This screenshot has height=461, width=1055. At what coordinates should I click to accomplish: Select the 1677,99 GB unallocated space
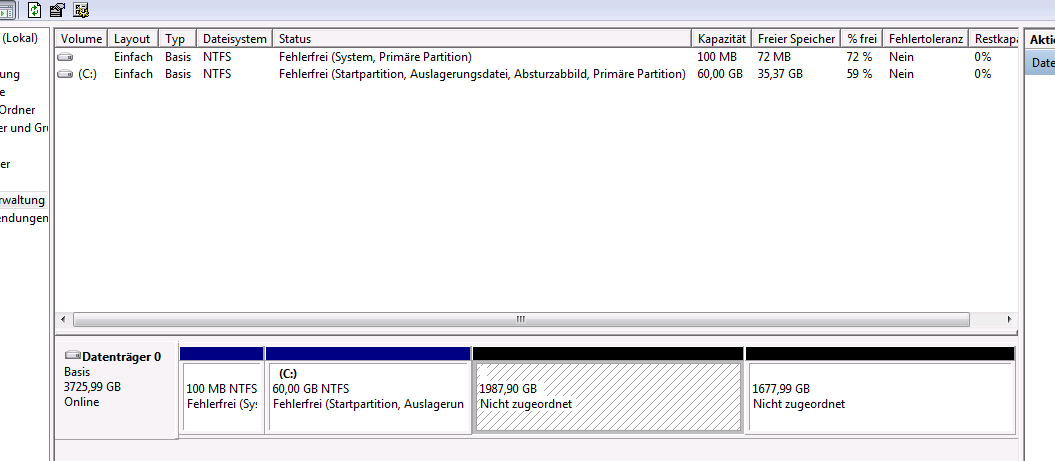880,396
